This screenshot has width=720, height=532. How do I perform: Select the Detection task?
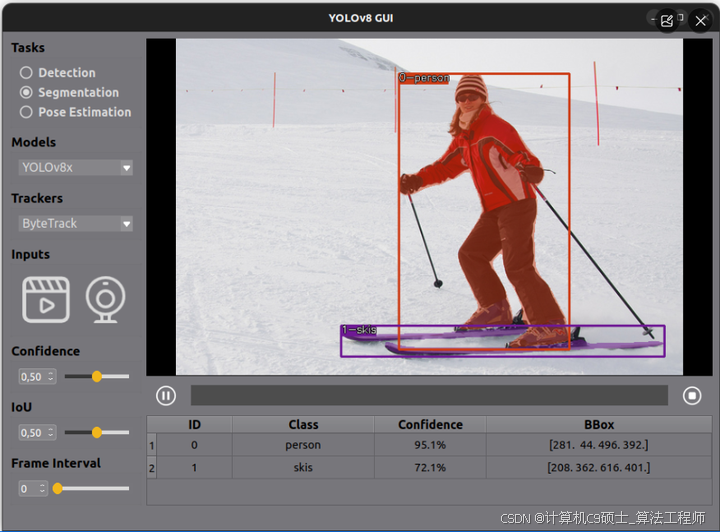pyautogui.click(x=58, y=73)
